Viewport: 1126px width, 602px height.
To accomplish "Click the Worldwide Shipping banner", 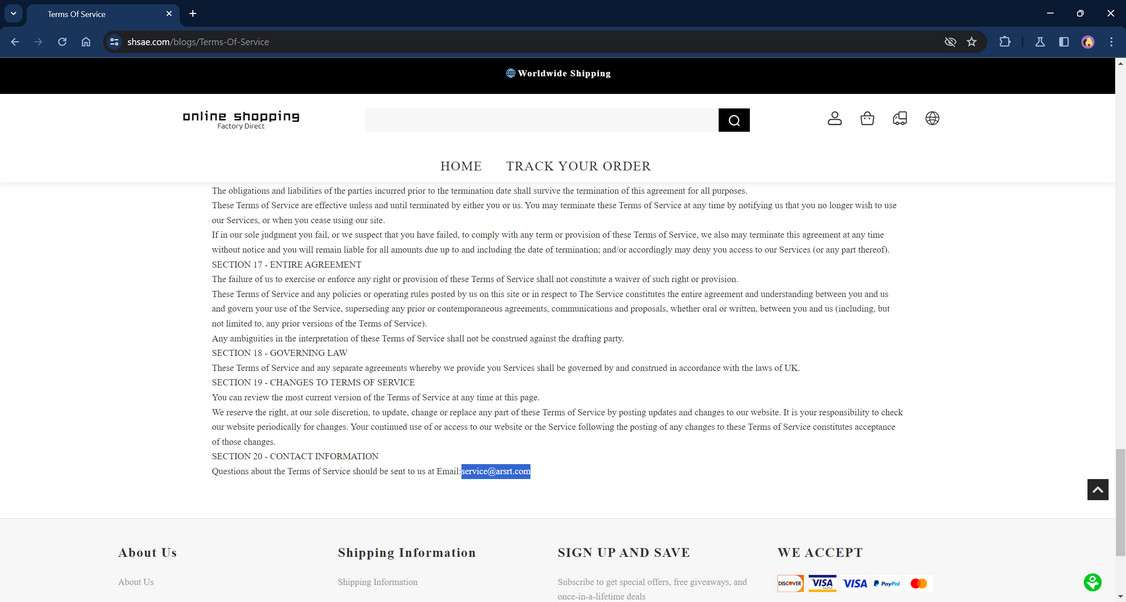I will (559, 73).
